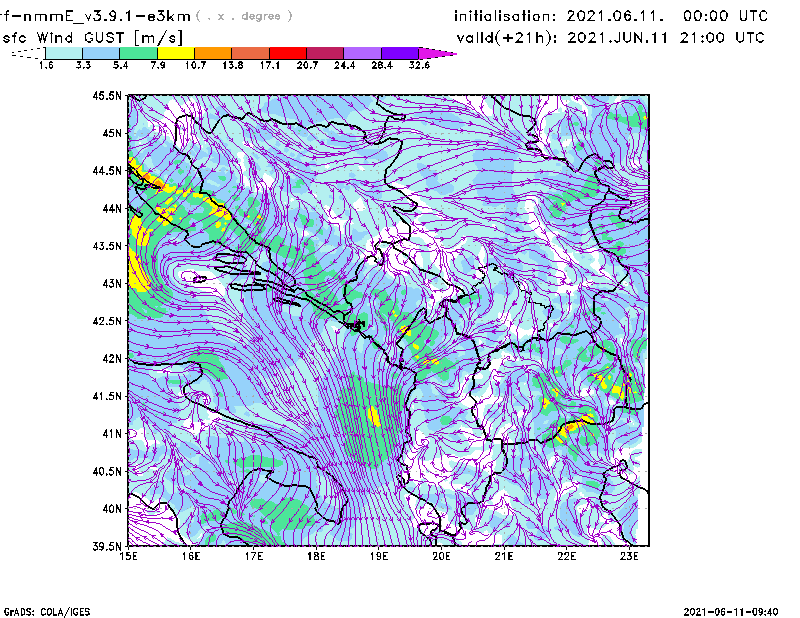Click the crimson legend color swatch

coord(324,53)
